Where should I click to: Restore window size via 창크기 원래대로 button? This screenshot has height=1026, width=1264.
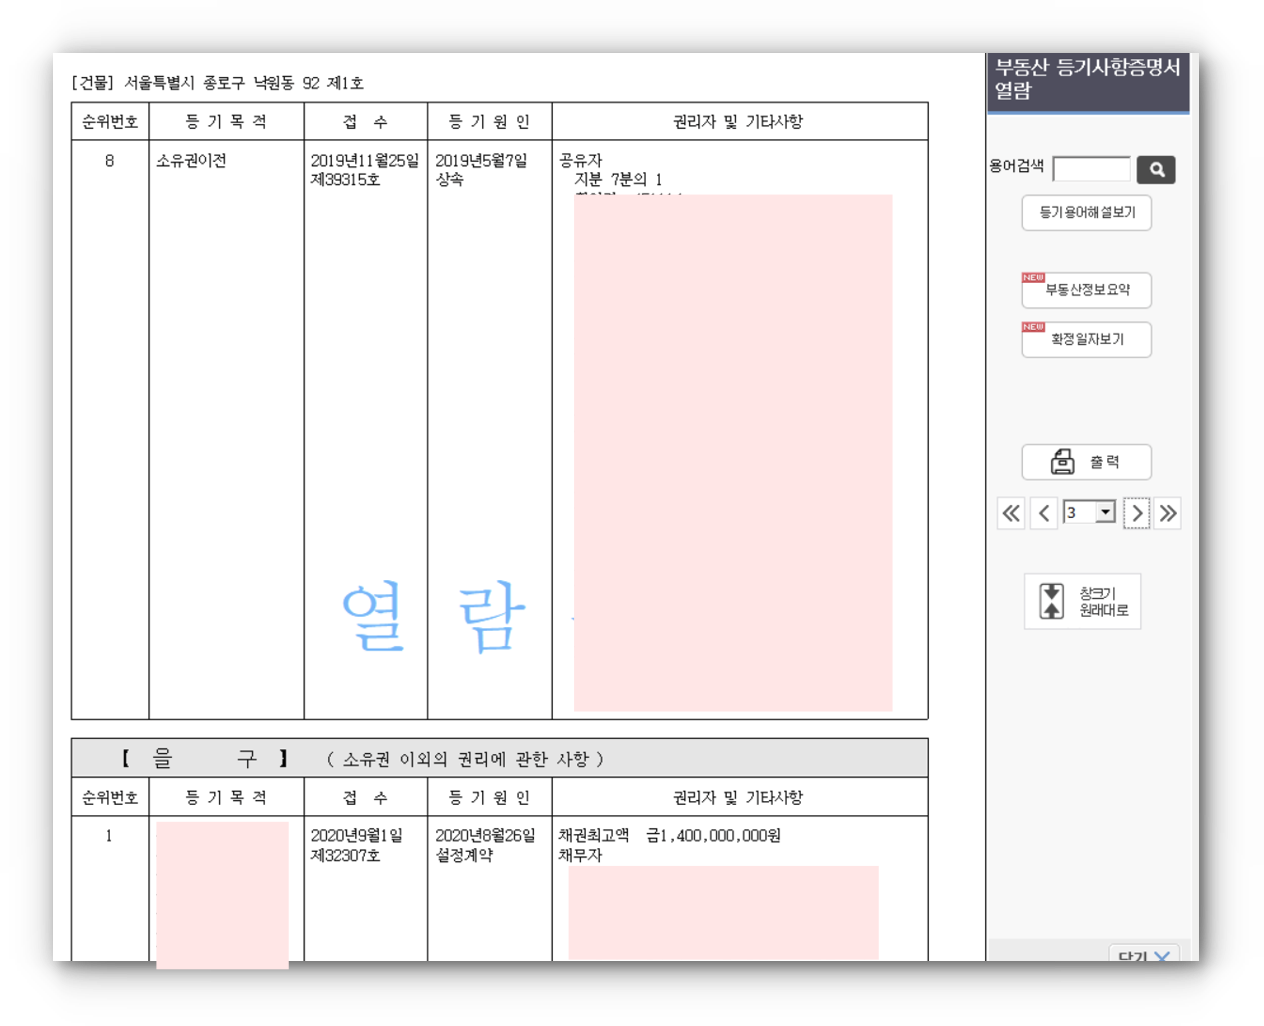click(x=1082, y=599)
